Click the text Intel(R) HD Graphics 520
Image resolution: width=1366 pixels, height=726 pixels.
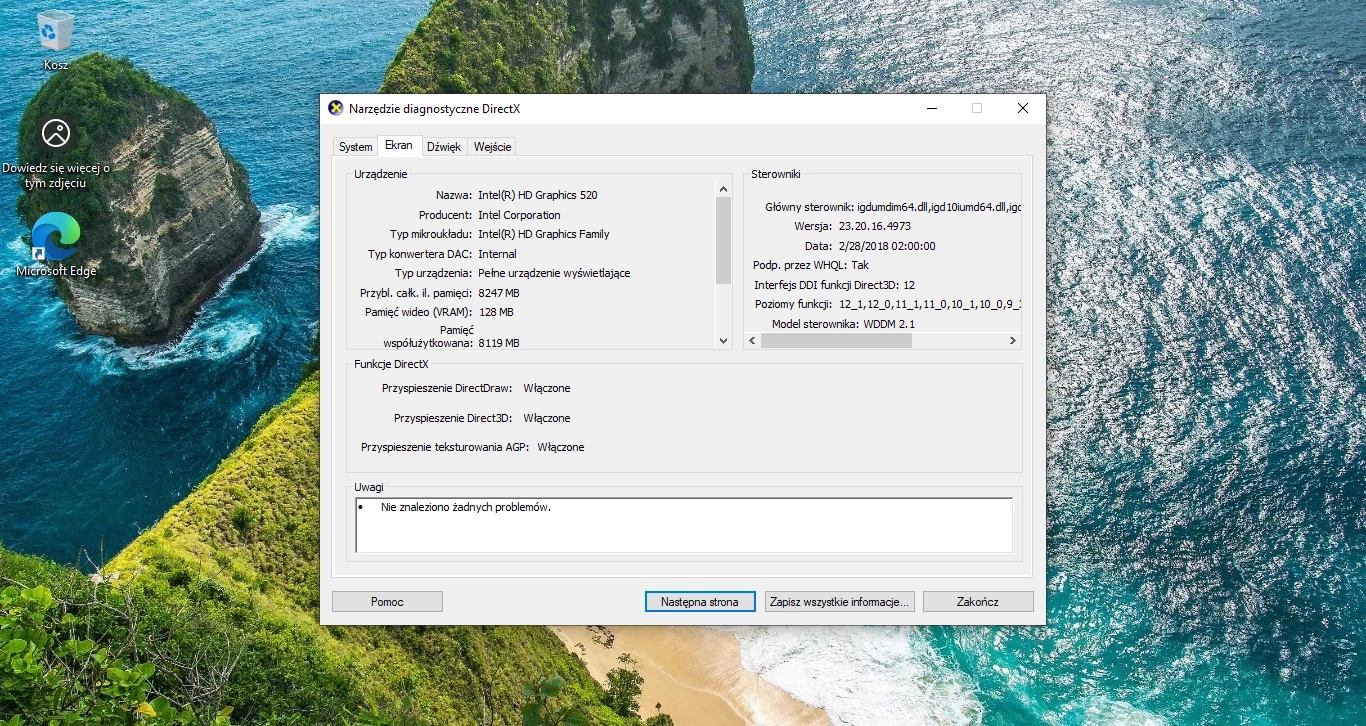pos(538,195)
